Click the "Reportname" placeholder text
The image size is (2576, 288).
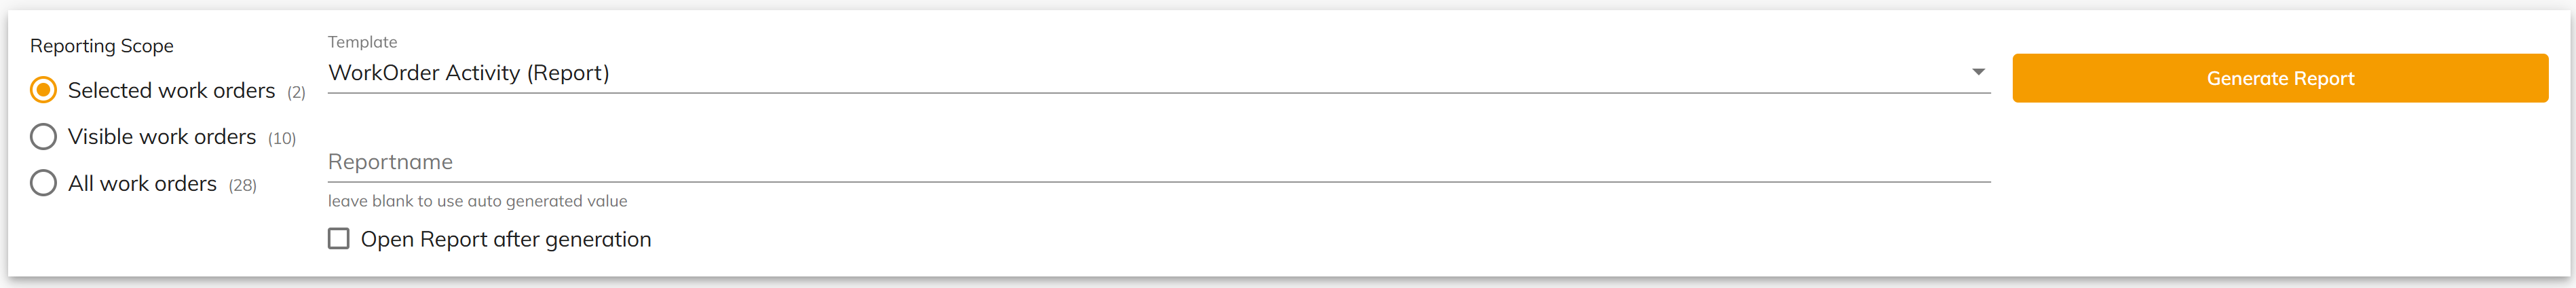[390, 162]
